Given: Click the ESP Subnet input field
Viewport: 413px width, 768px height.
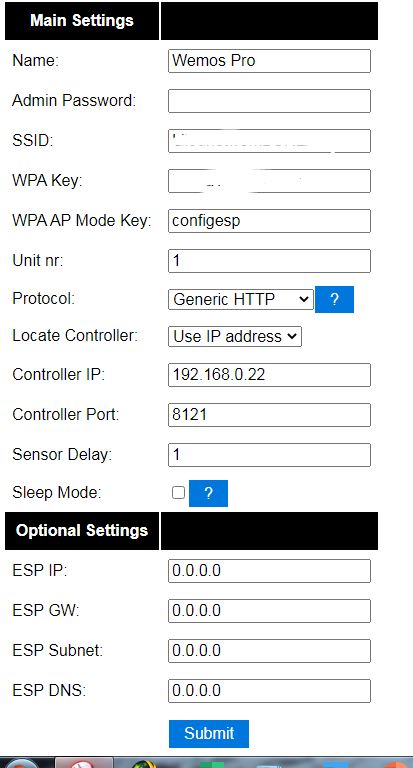Looking at the screenshot, I should (x=269, y=651).
